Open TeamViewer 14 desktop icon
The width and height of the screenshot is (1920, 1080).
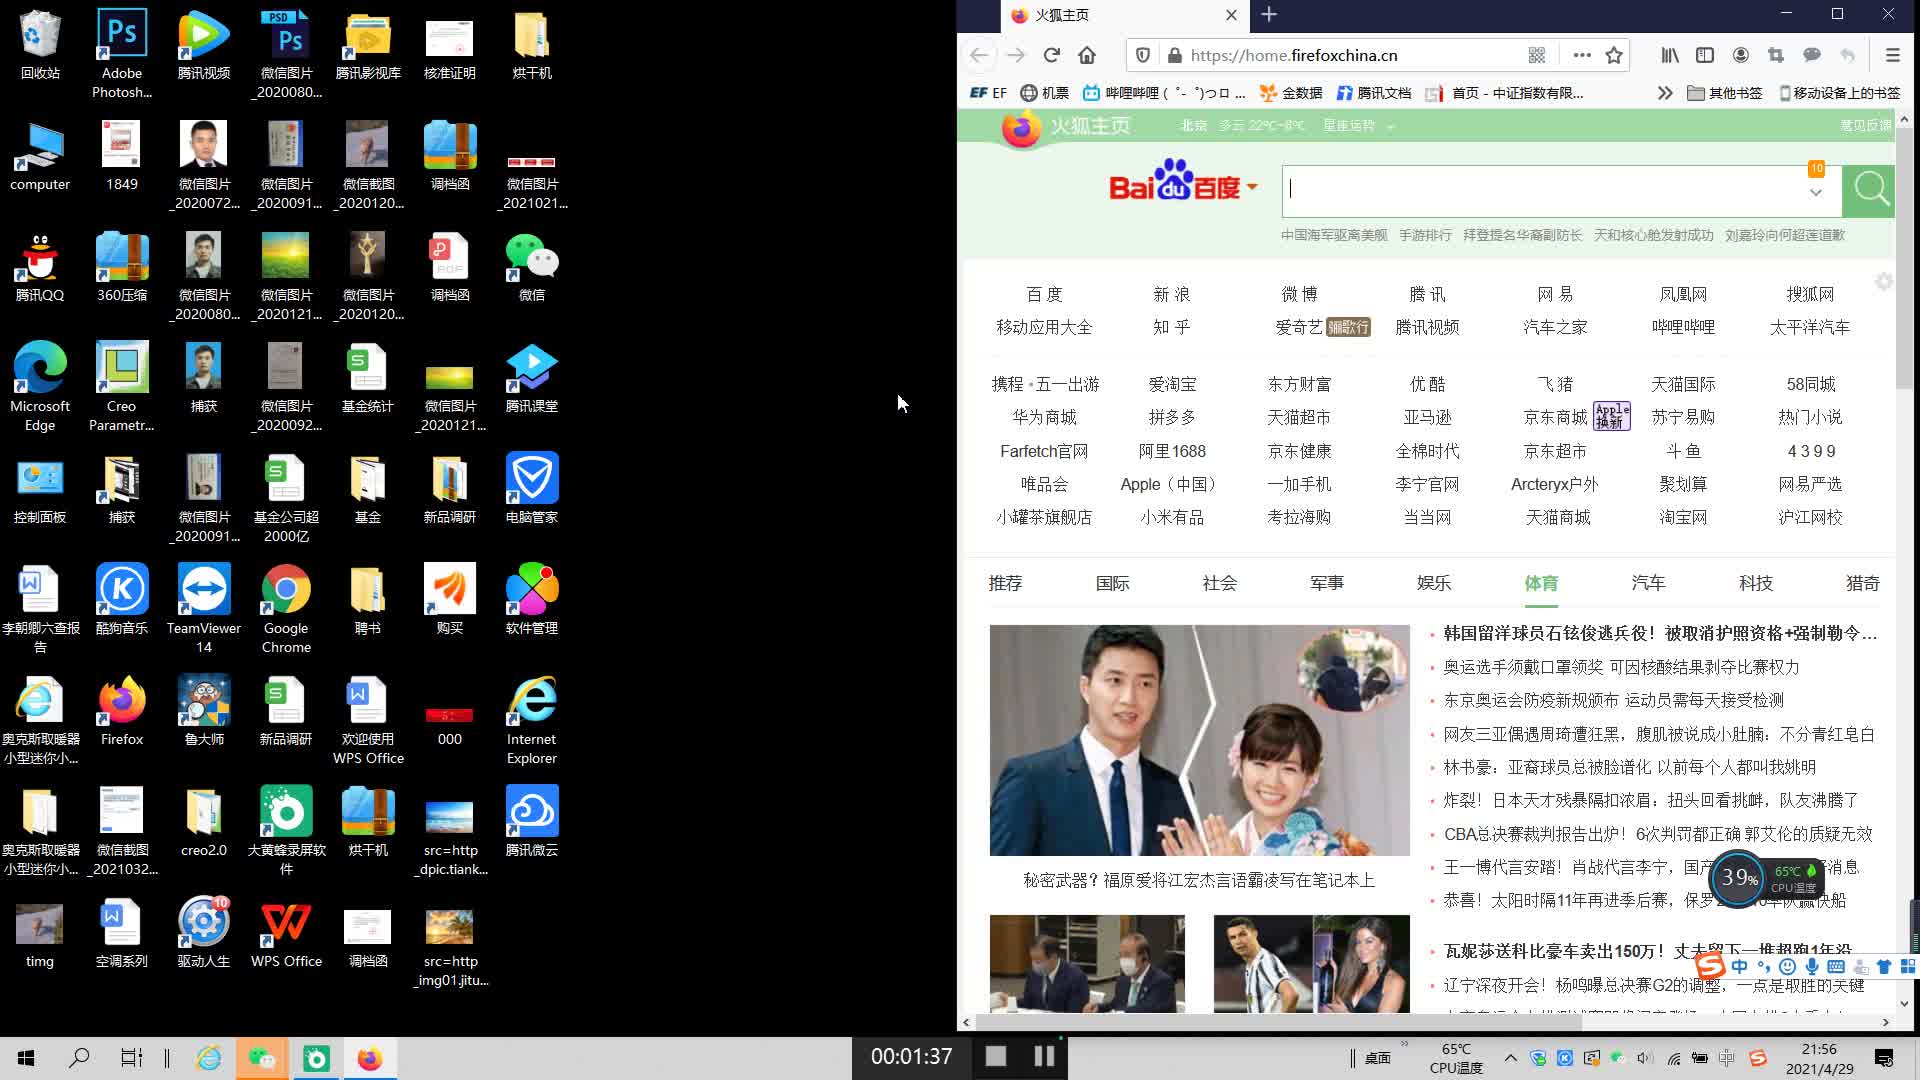click(204, 609)
